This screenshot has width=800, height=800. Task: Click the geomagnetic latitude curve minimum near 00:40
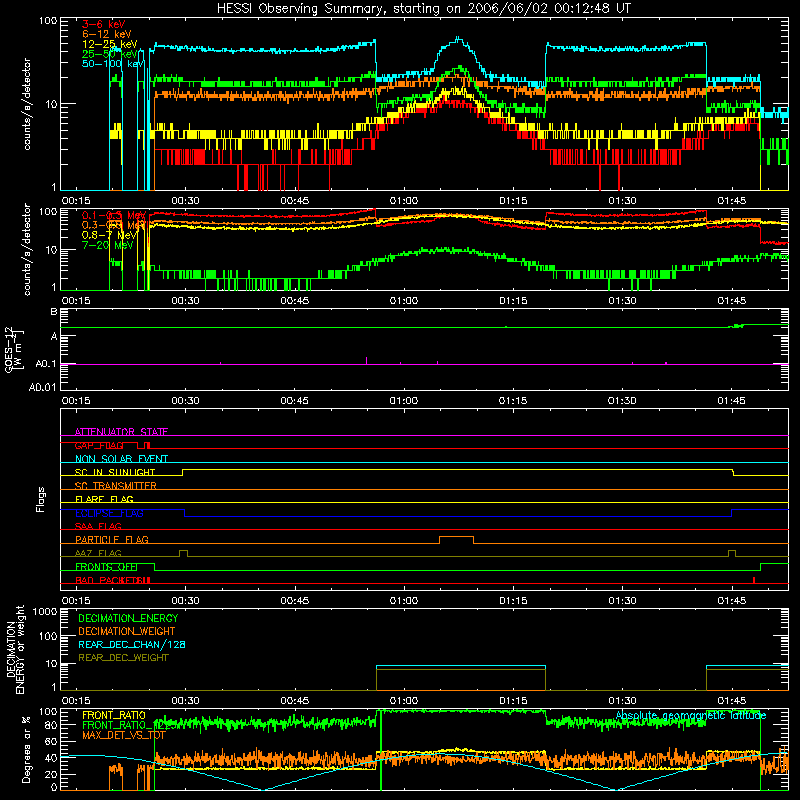tap(262, 789)
